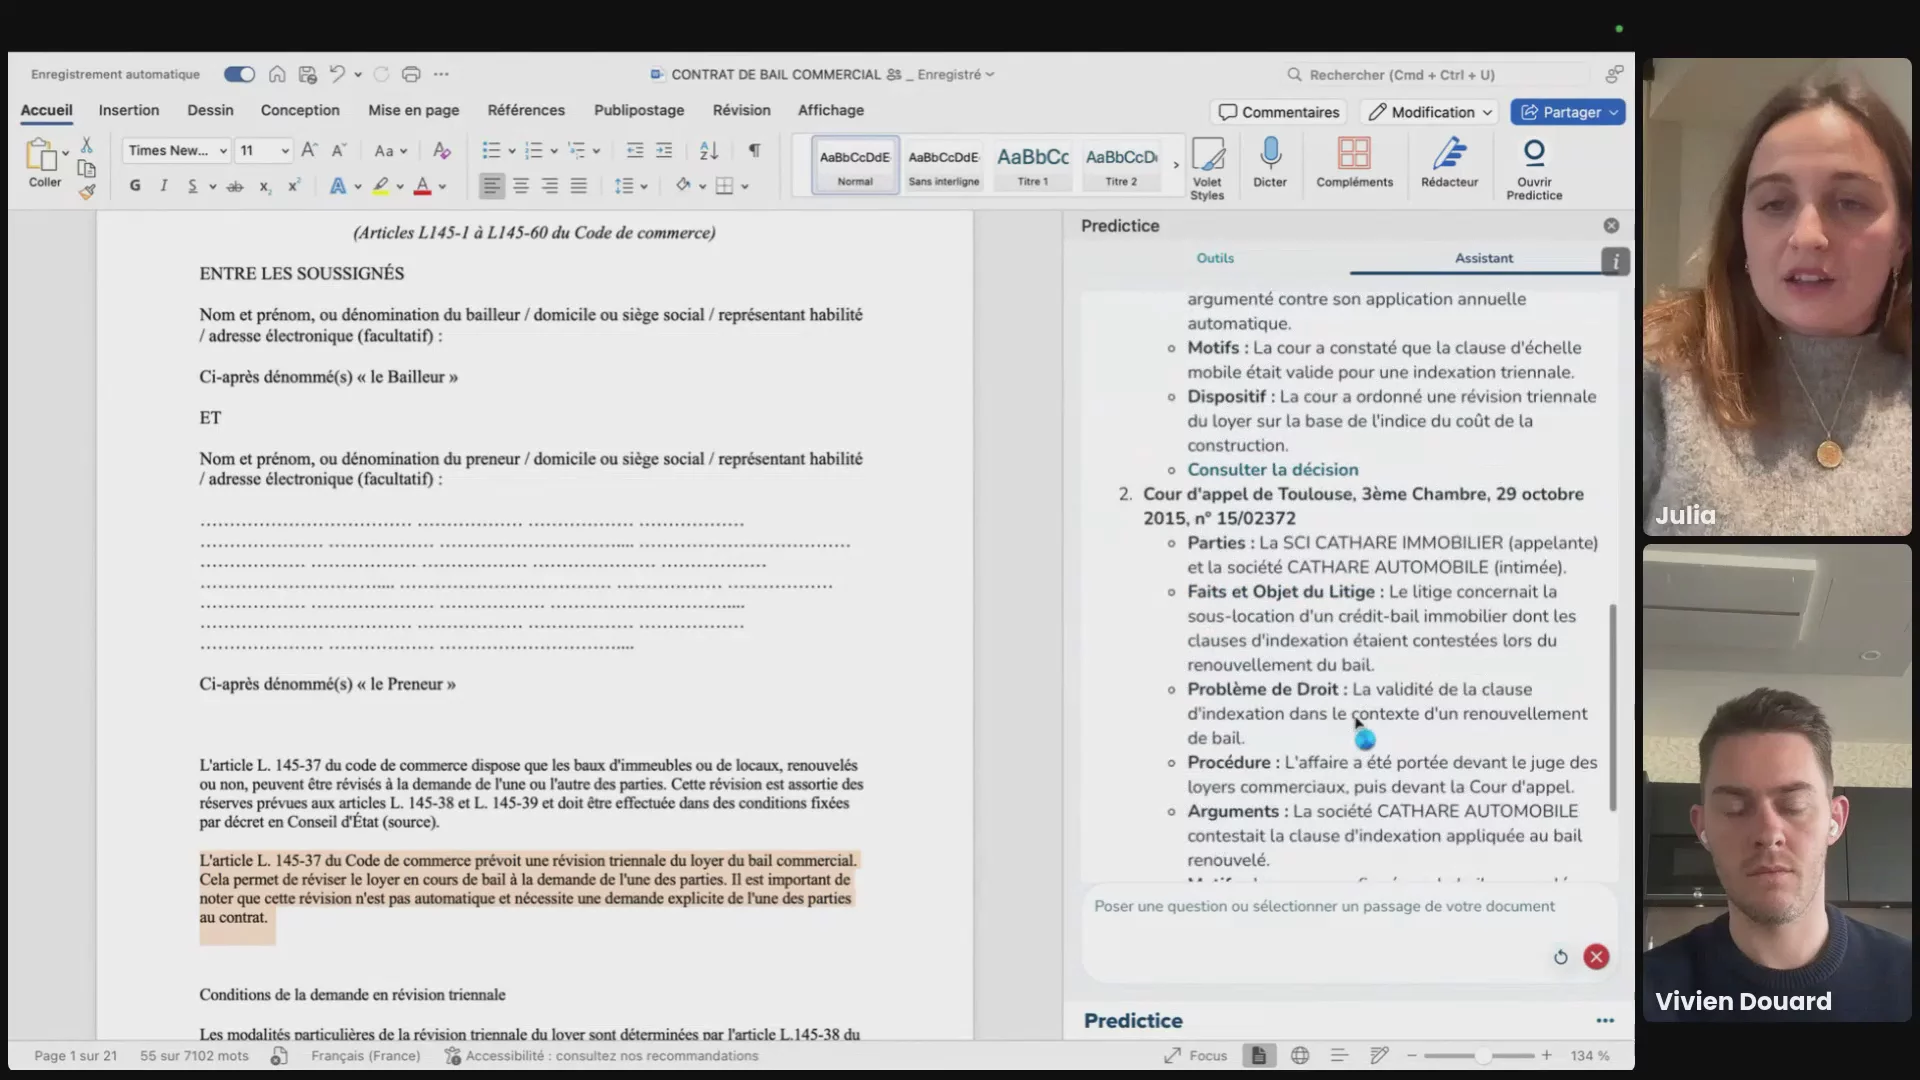Click the Partager button

click(x=1567, y=112)
